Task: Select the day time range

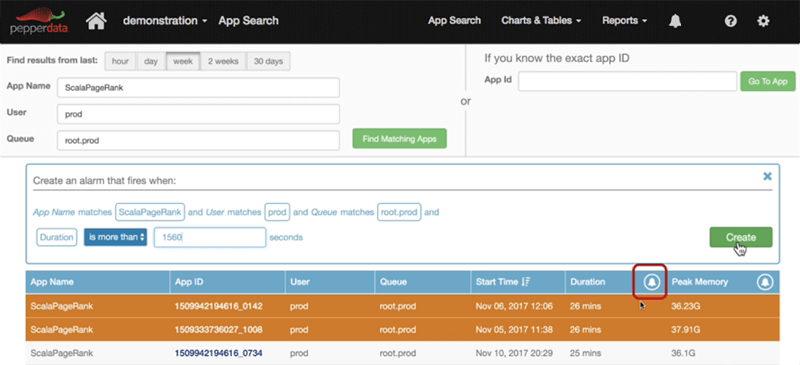Action: pyautogui.click(x=151, y=61)
